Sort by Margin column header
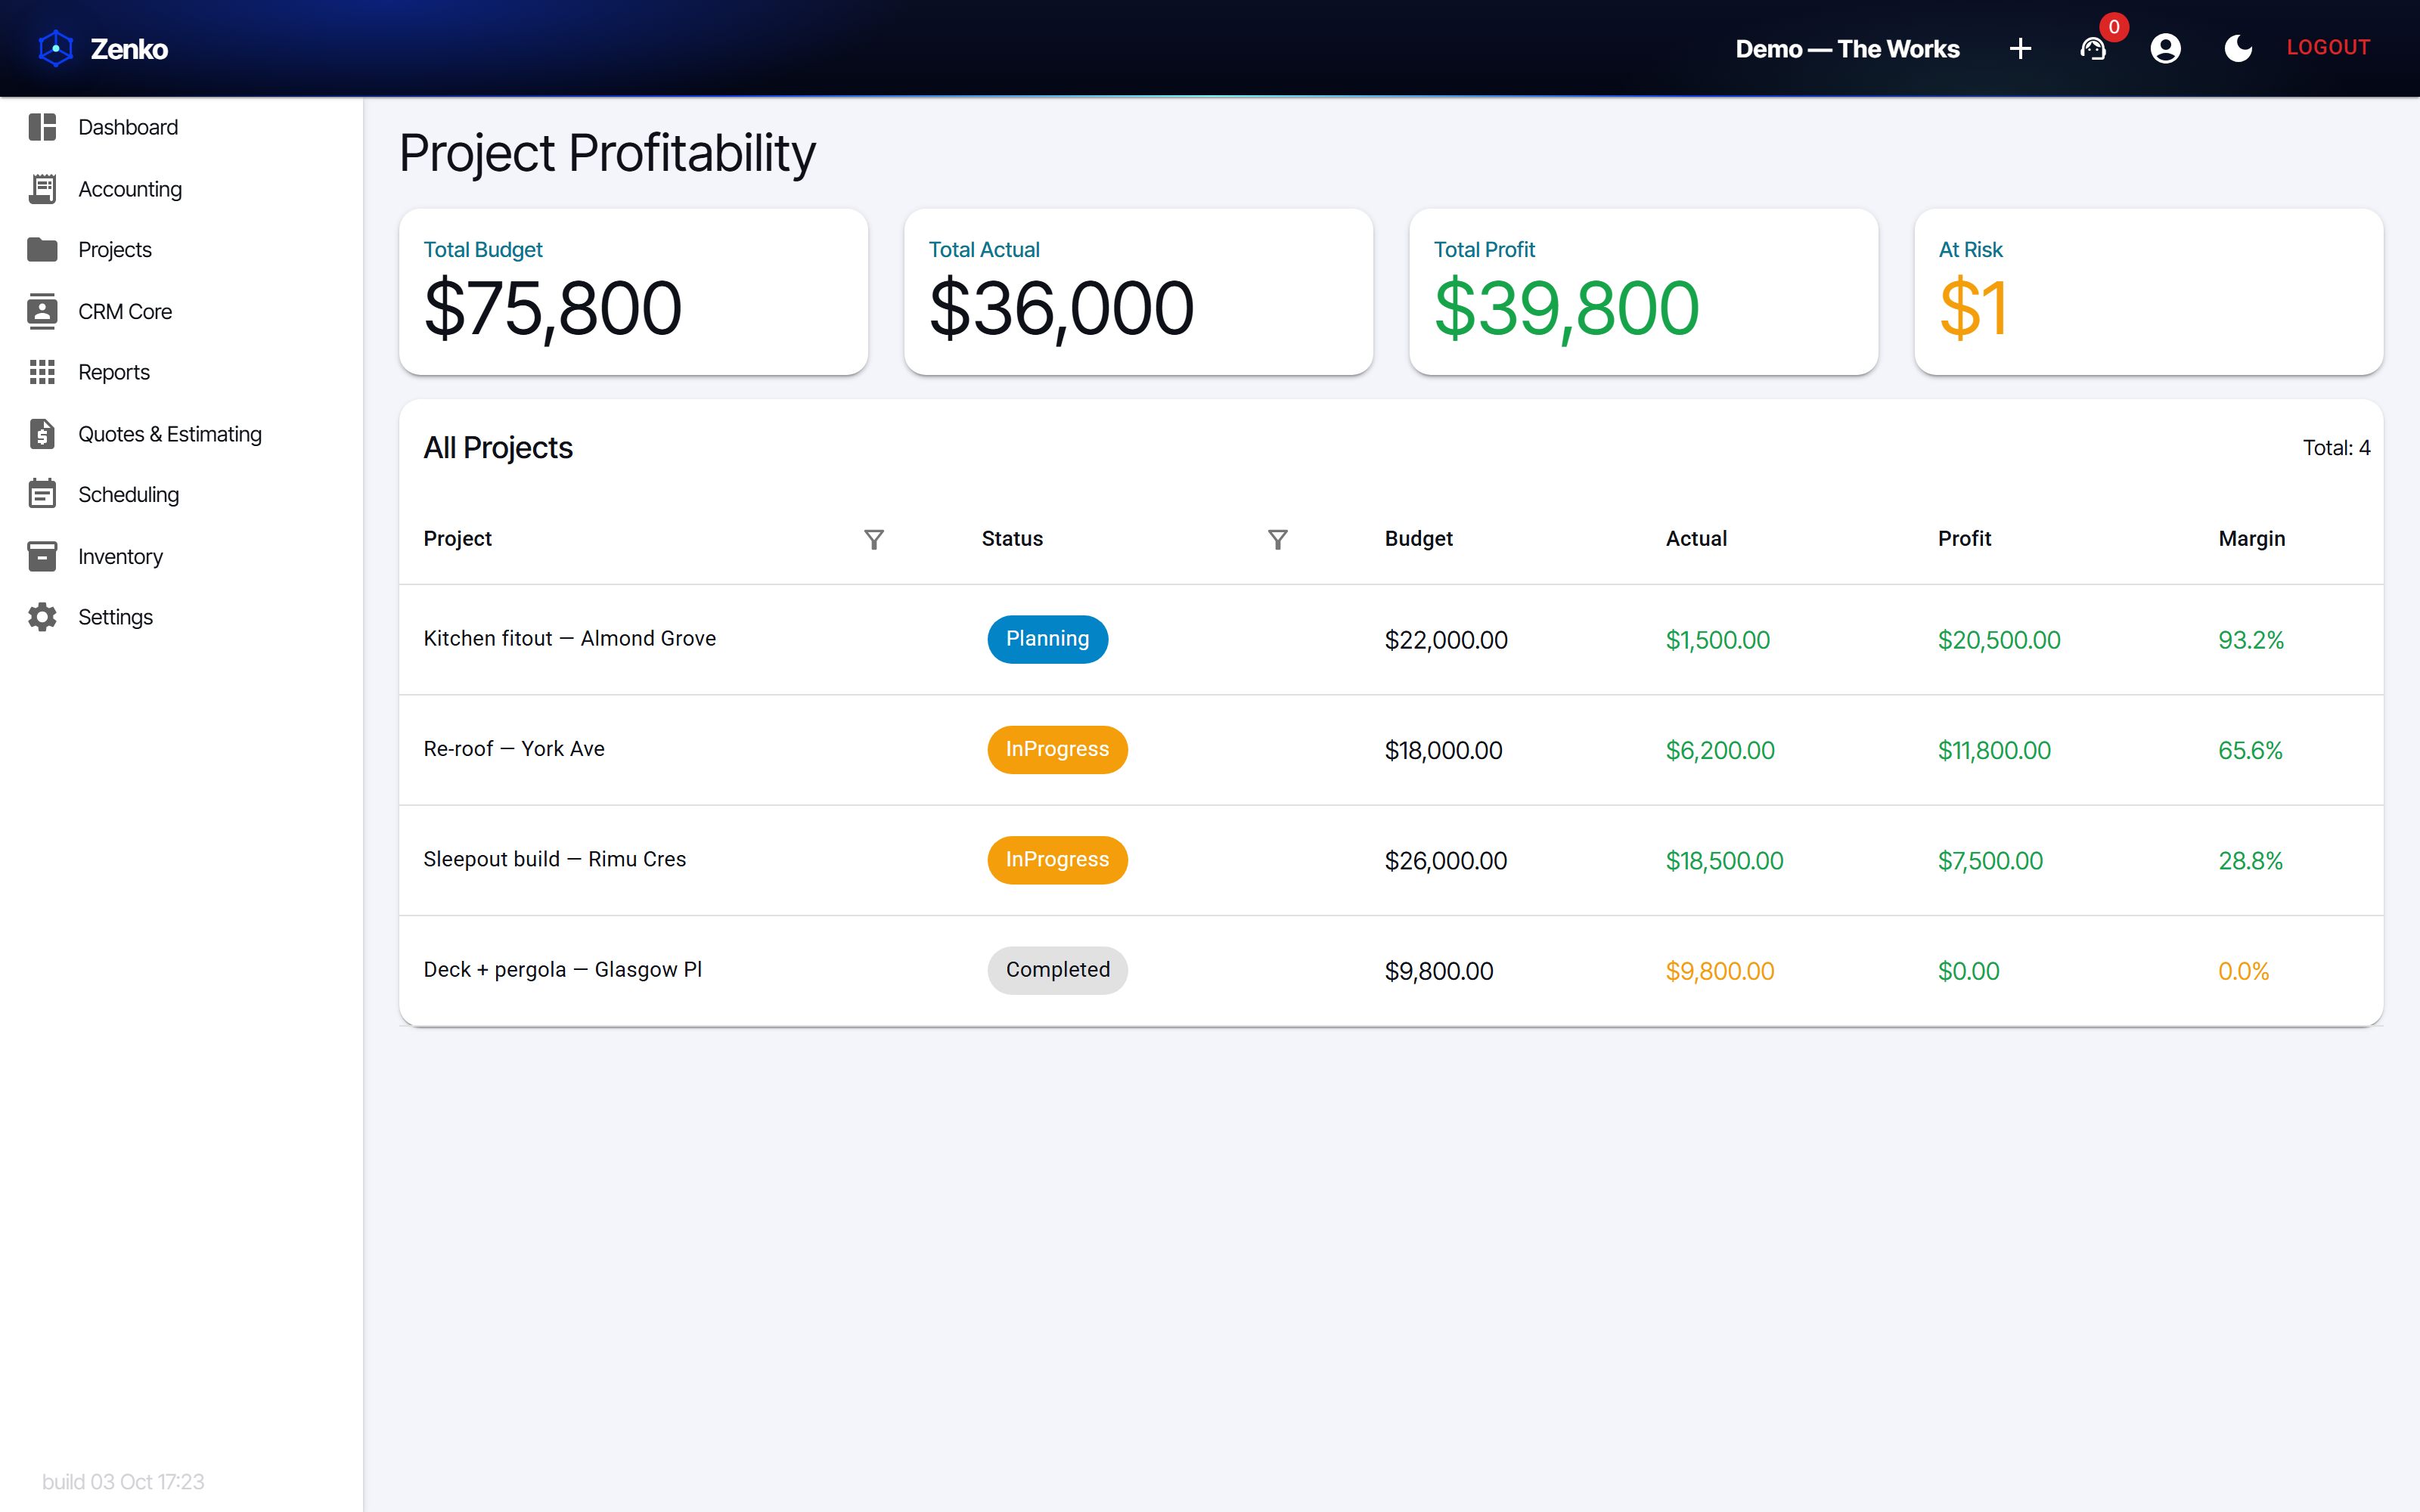 (x=2251, y=539)
